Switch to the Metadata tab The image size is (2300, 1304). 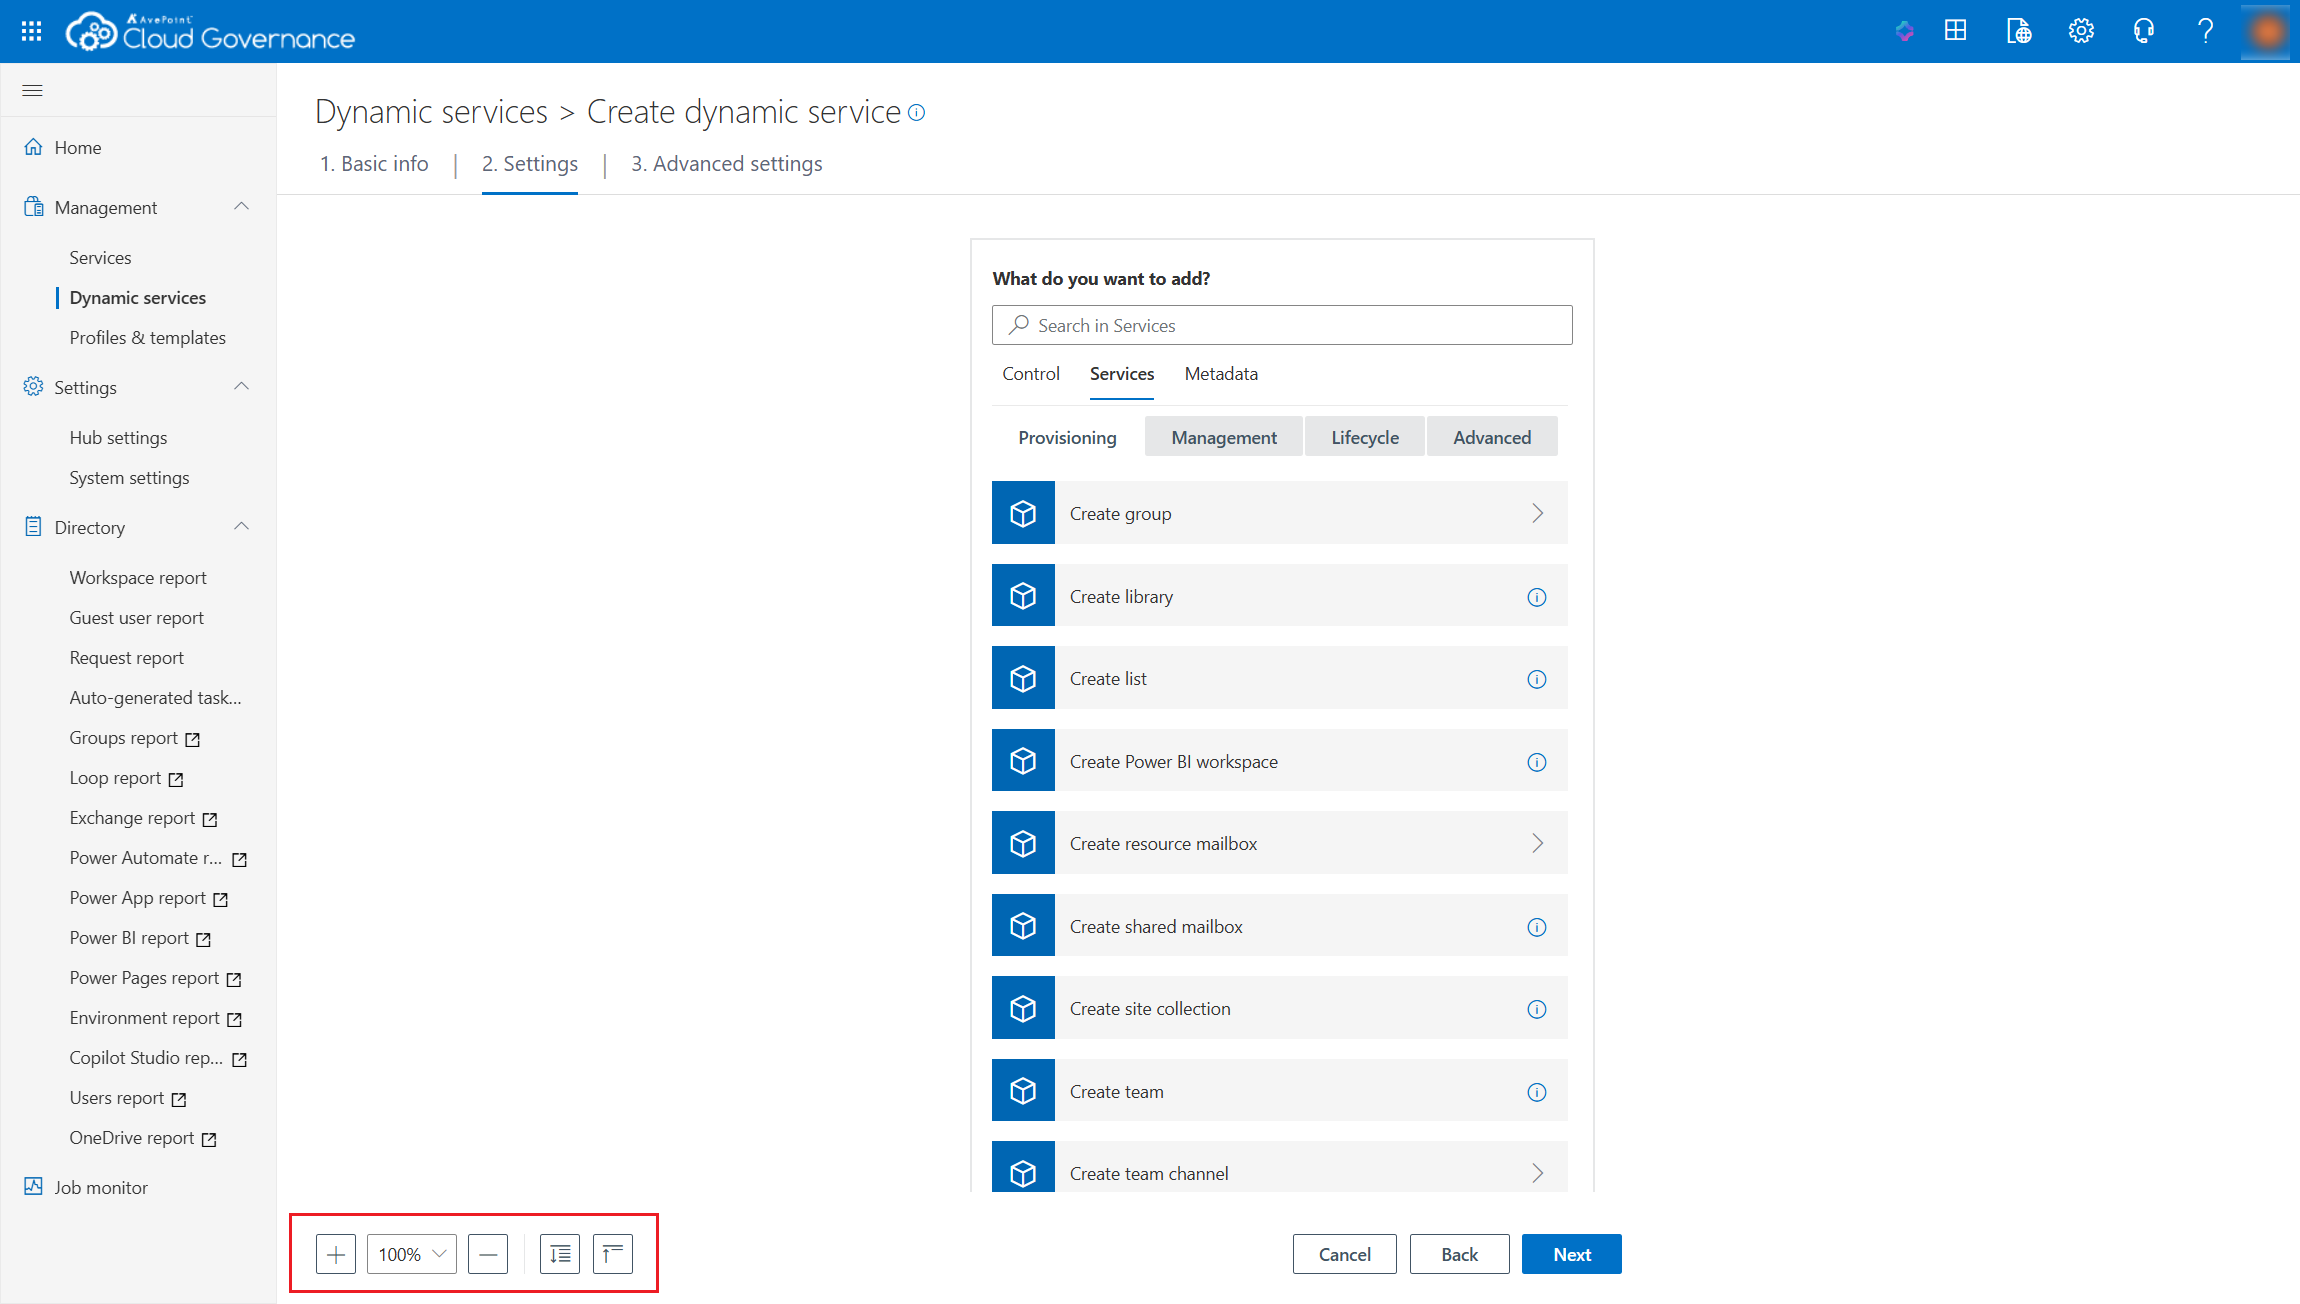point(1221,374)
